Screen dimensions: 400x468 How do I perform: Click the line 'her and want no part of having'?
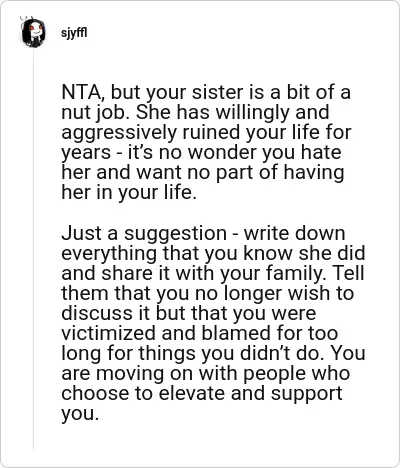203,173
